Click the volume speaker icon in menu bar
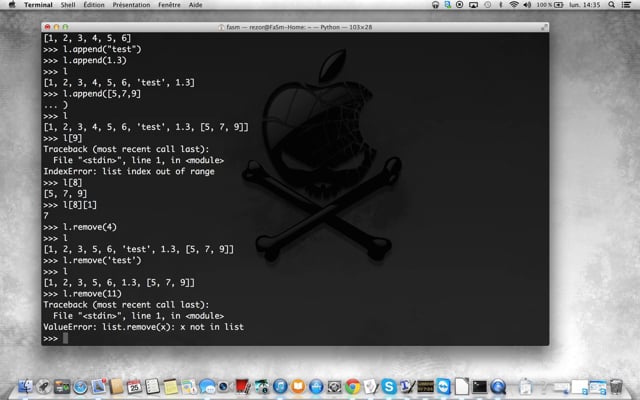 [527, 5]
